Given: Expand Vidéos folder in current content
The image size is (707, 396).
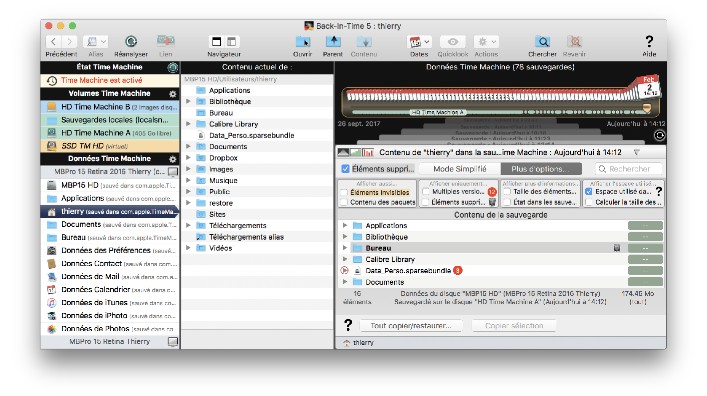Looking at the screenshot, I should tap(188, 248).
